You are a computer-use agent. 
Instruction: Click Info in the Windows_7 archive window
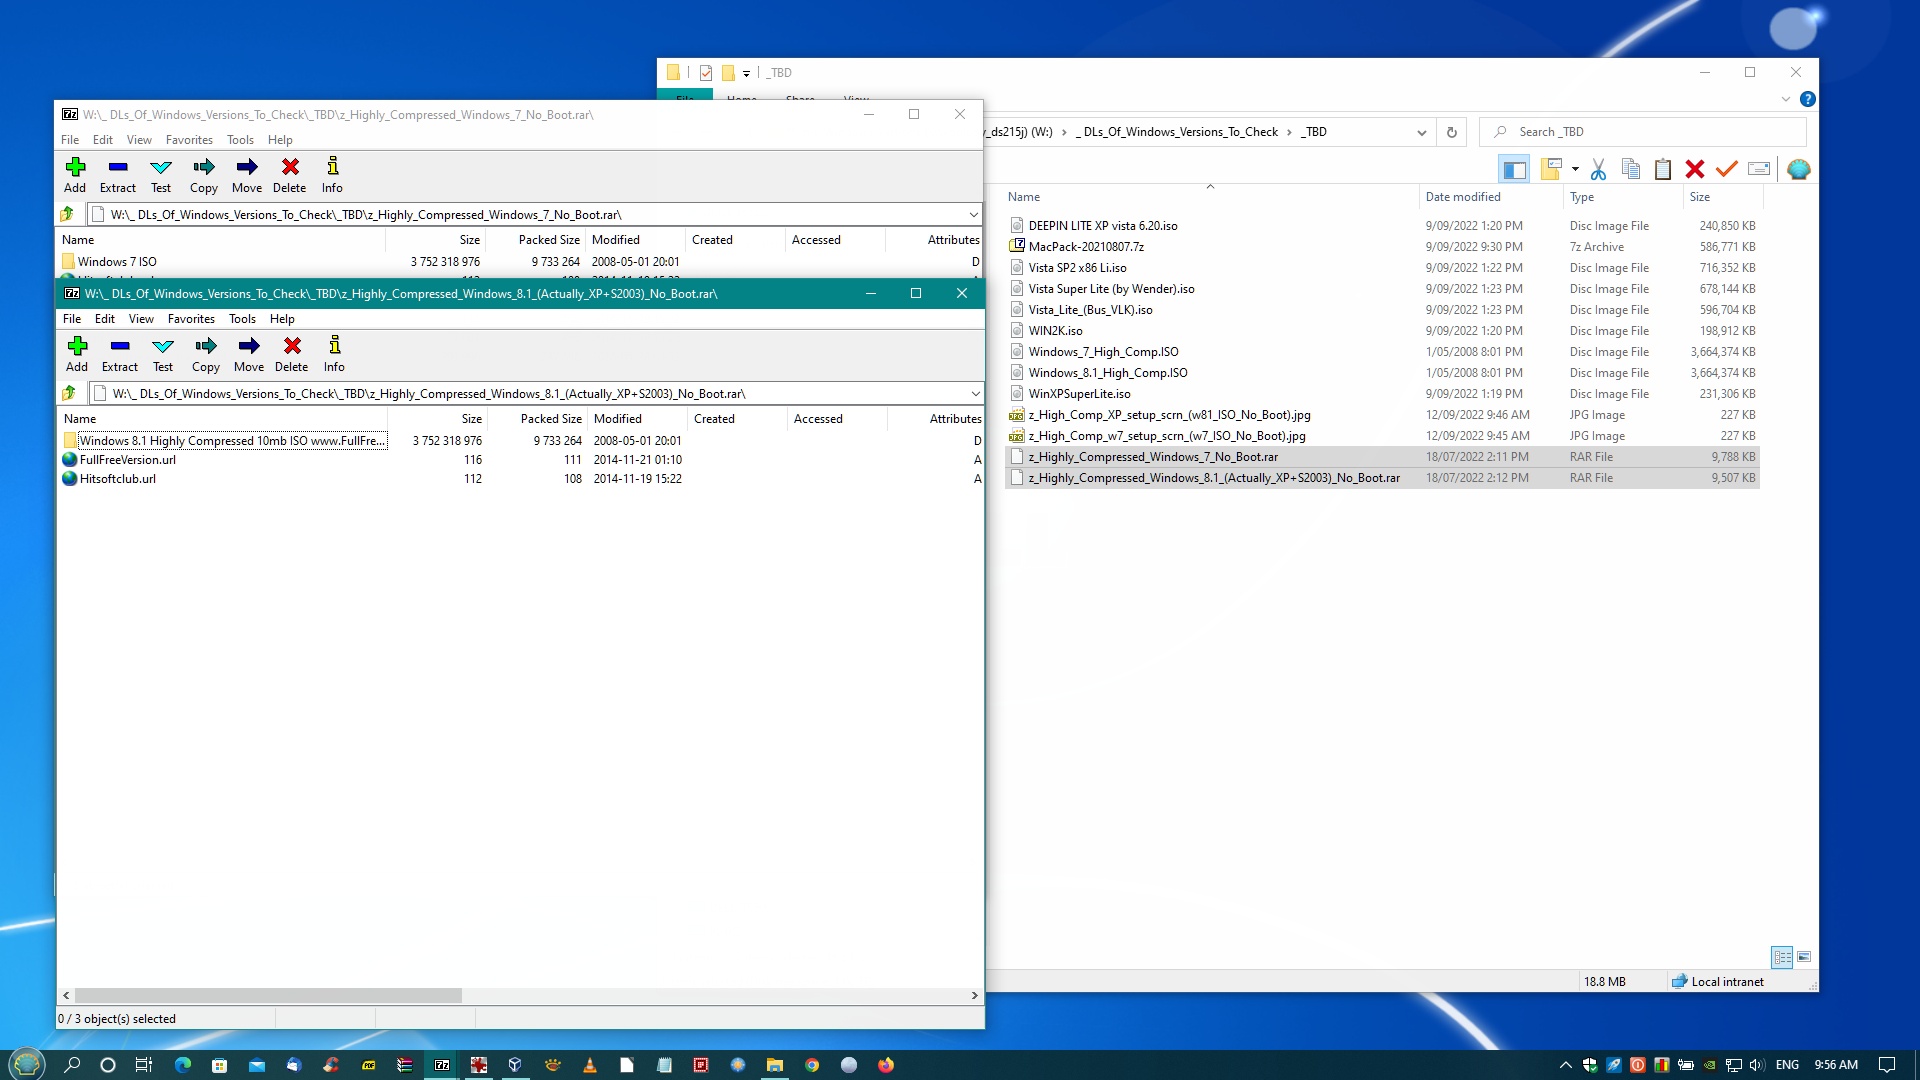tap(332, 175)
